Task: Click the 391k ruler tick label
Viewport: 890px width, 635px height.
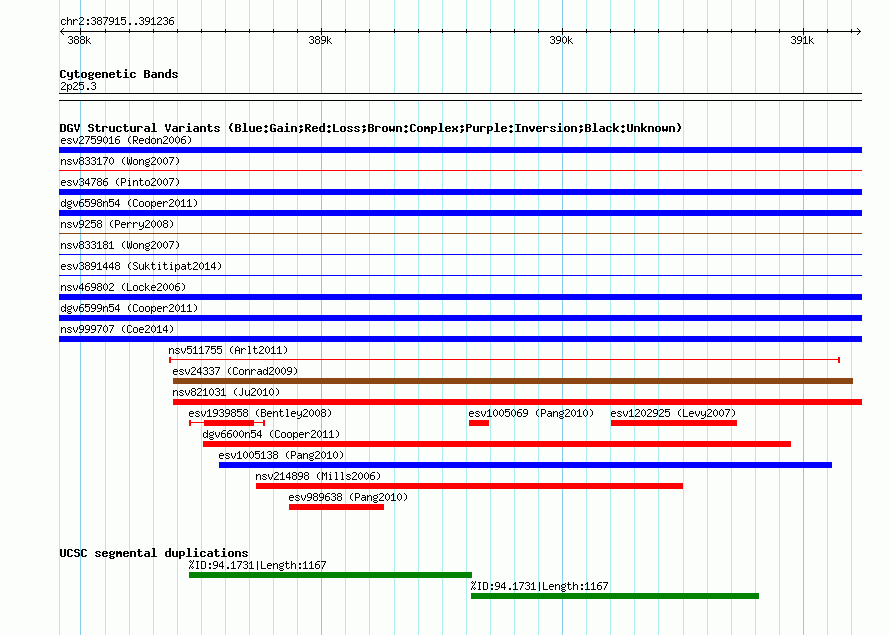Action: [x=803, y=40]
